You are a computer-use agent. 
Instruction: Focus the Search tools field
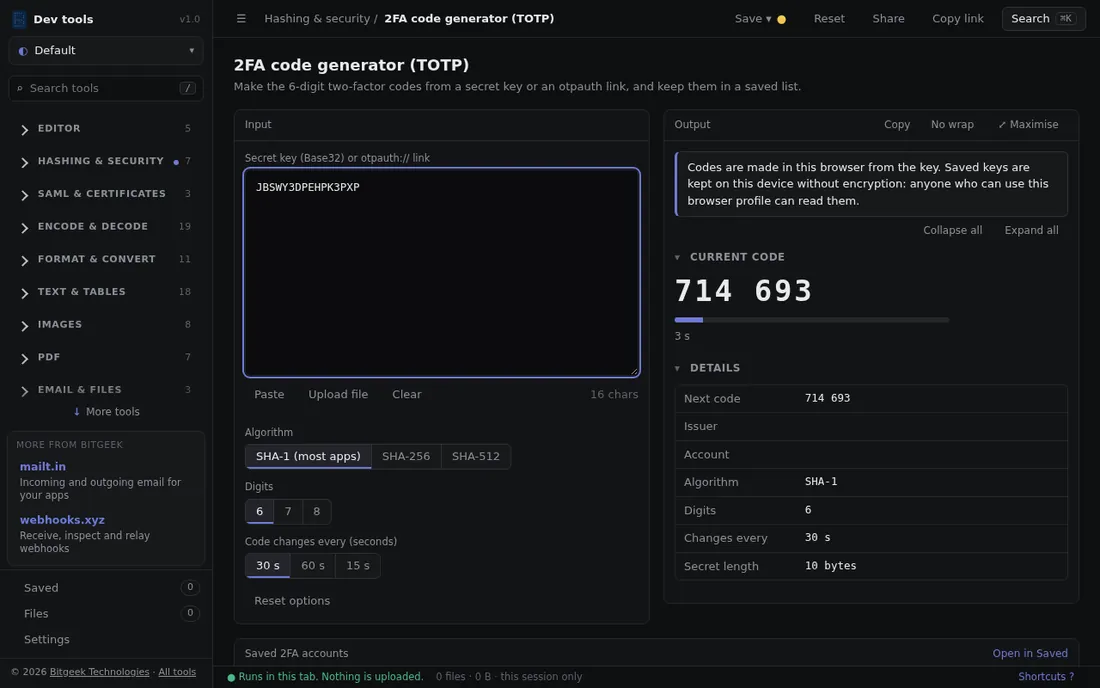click(106, 88)
